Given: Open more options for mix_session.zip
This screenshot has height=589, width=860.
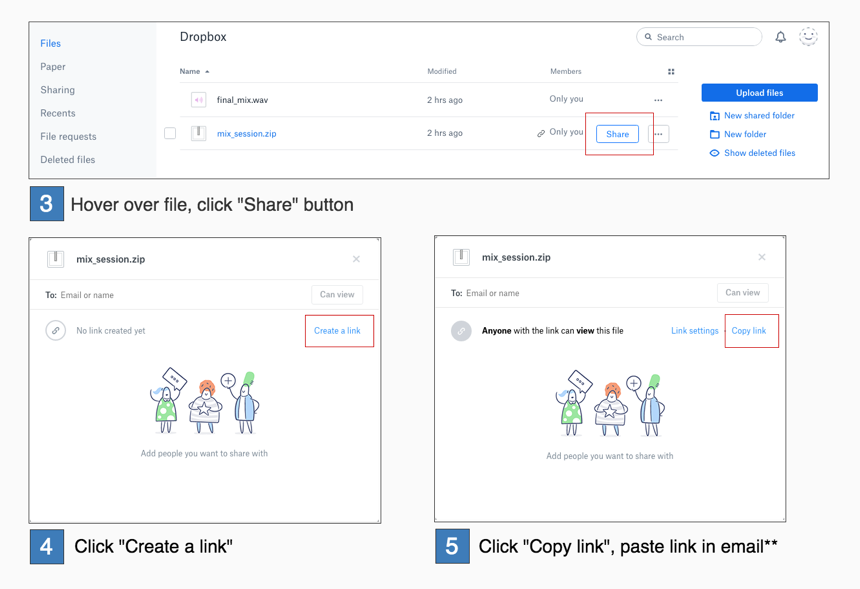Looking at the screenshot, I should coord(658,134).
